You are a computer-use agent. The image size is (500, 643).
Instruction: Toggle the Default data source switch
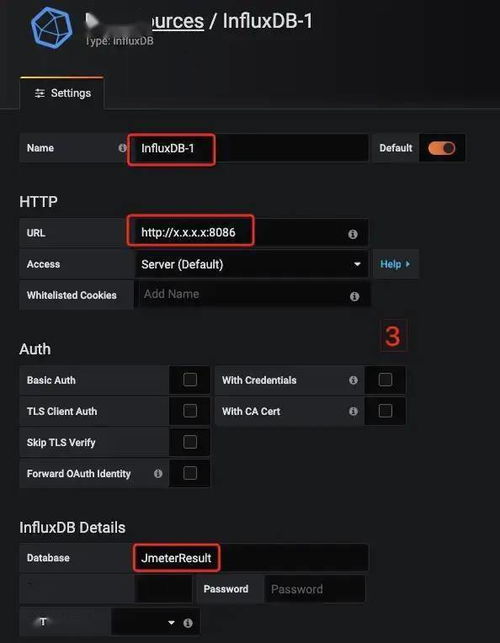pos(442,148)
